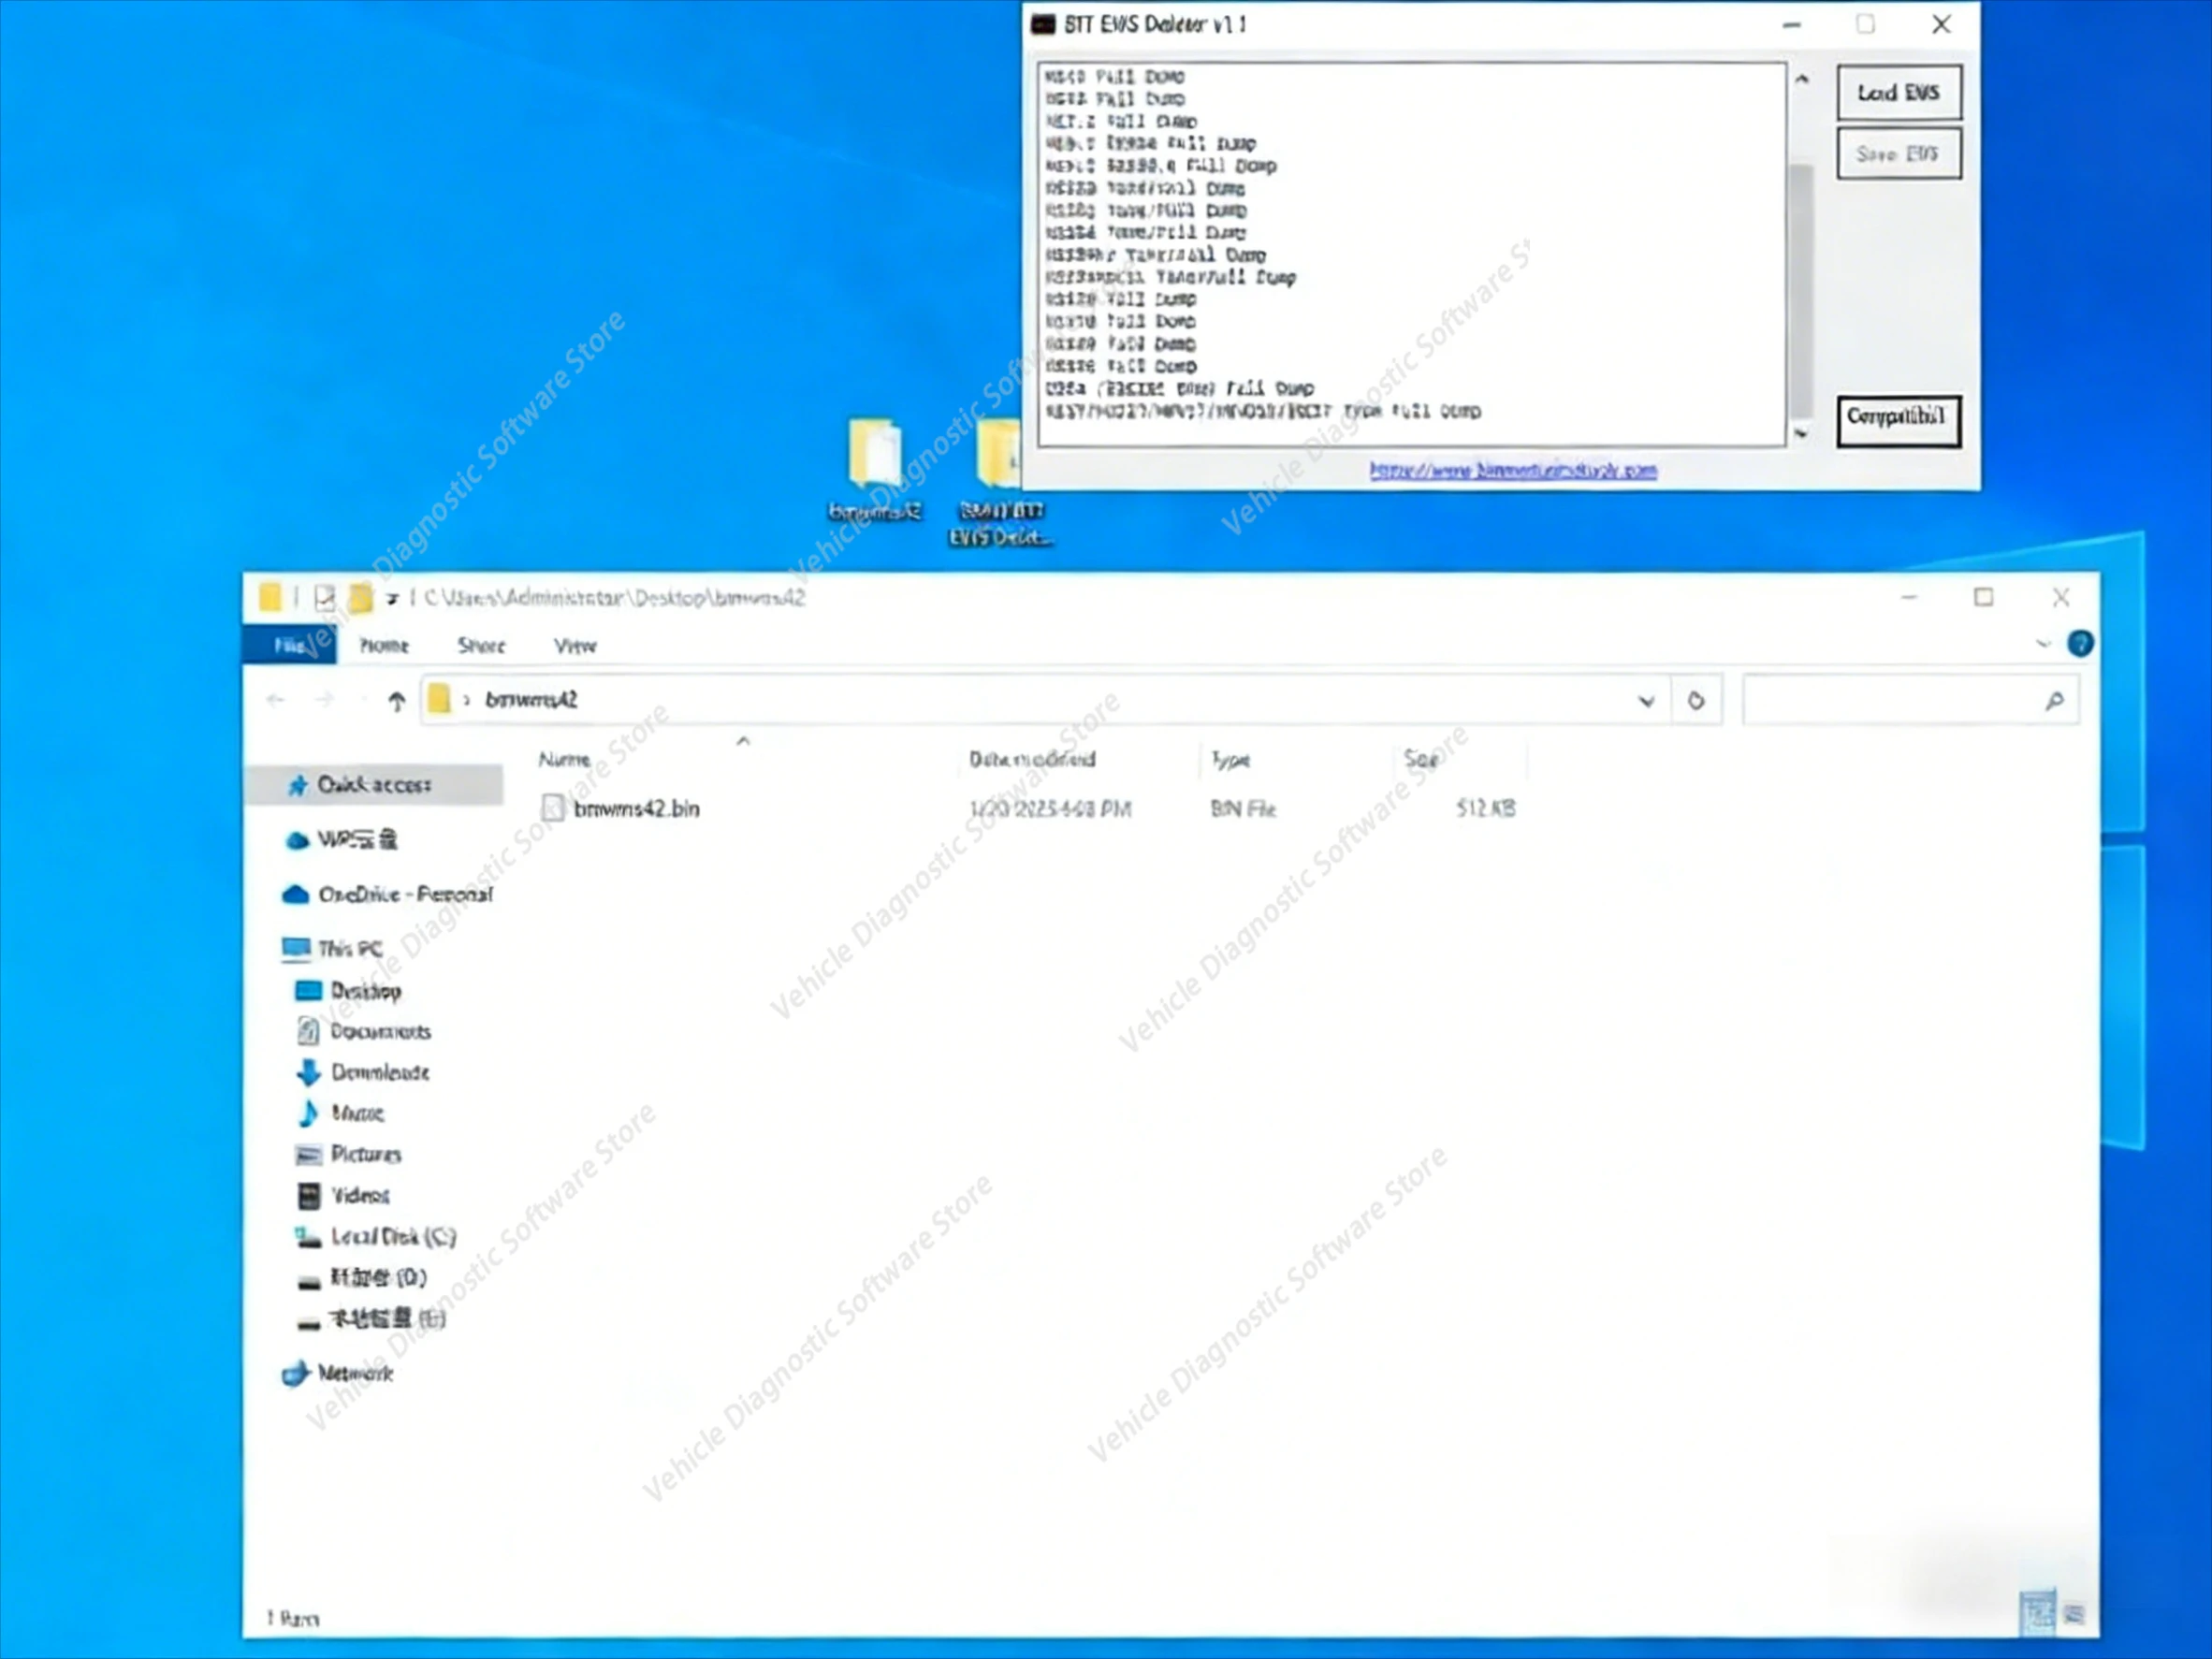Open Downloads in the navigation pane

tap(364, 1072)
